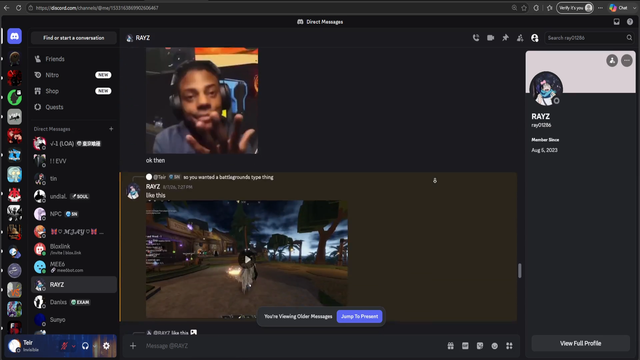Toggle microphone mute in user panel
Viewport: 640px width, 360px height.
click(64, 346)
